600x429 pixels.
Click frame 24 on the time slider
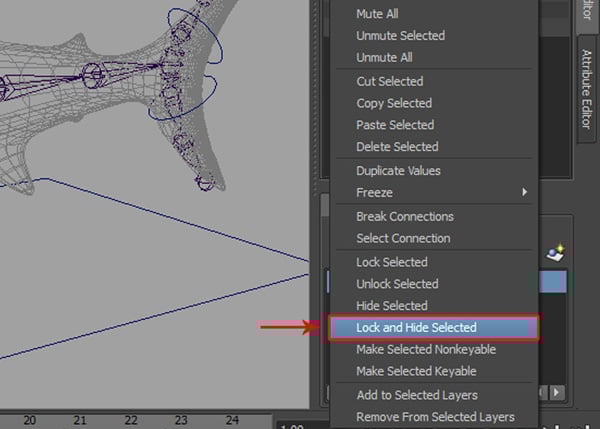click(232, 421)
